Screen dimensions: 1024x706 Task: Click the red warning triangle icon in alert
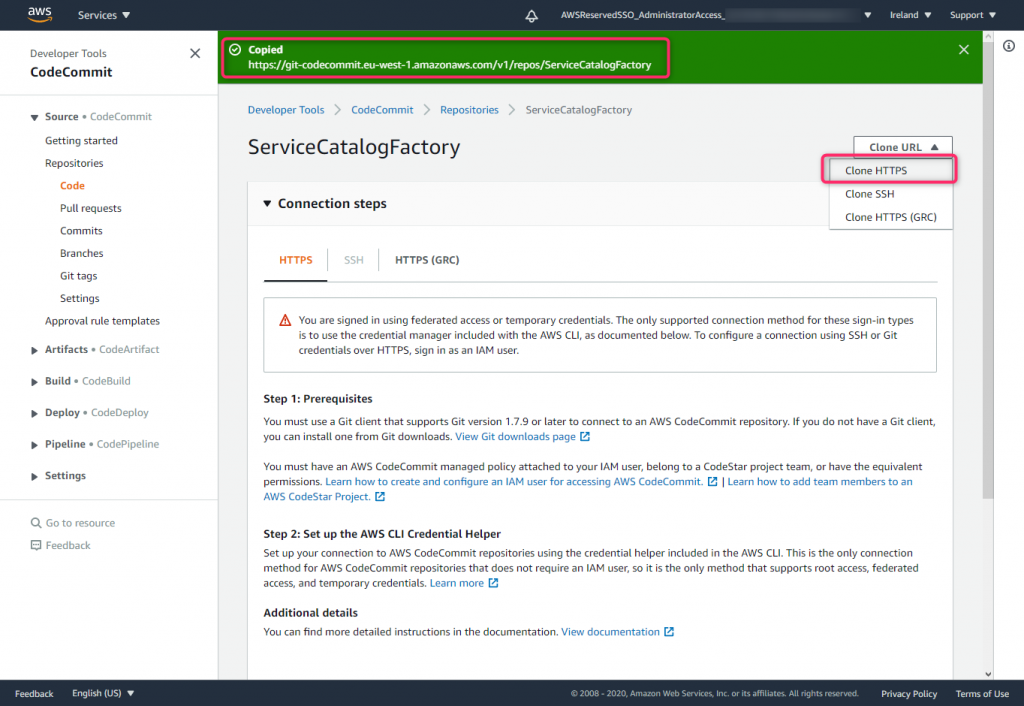[x=285, y=320]
